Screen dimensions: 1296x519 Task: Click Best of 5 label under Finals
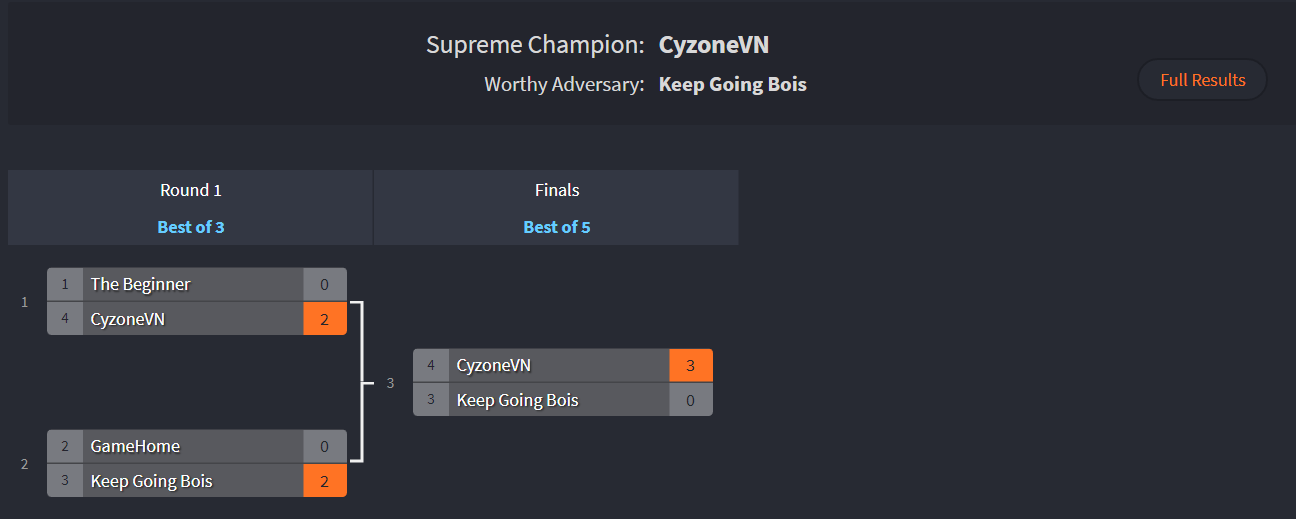point(557,227)
